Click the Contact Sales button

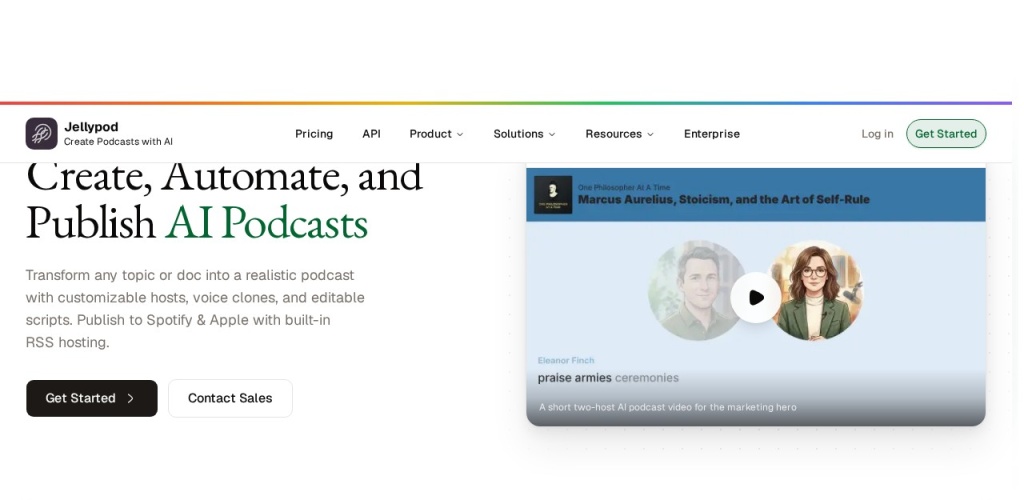click(230, 398)
